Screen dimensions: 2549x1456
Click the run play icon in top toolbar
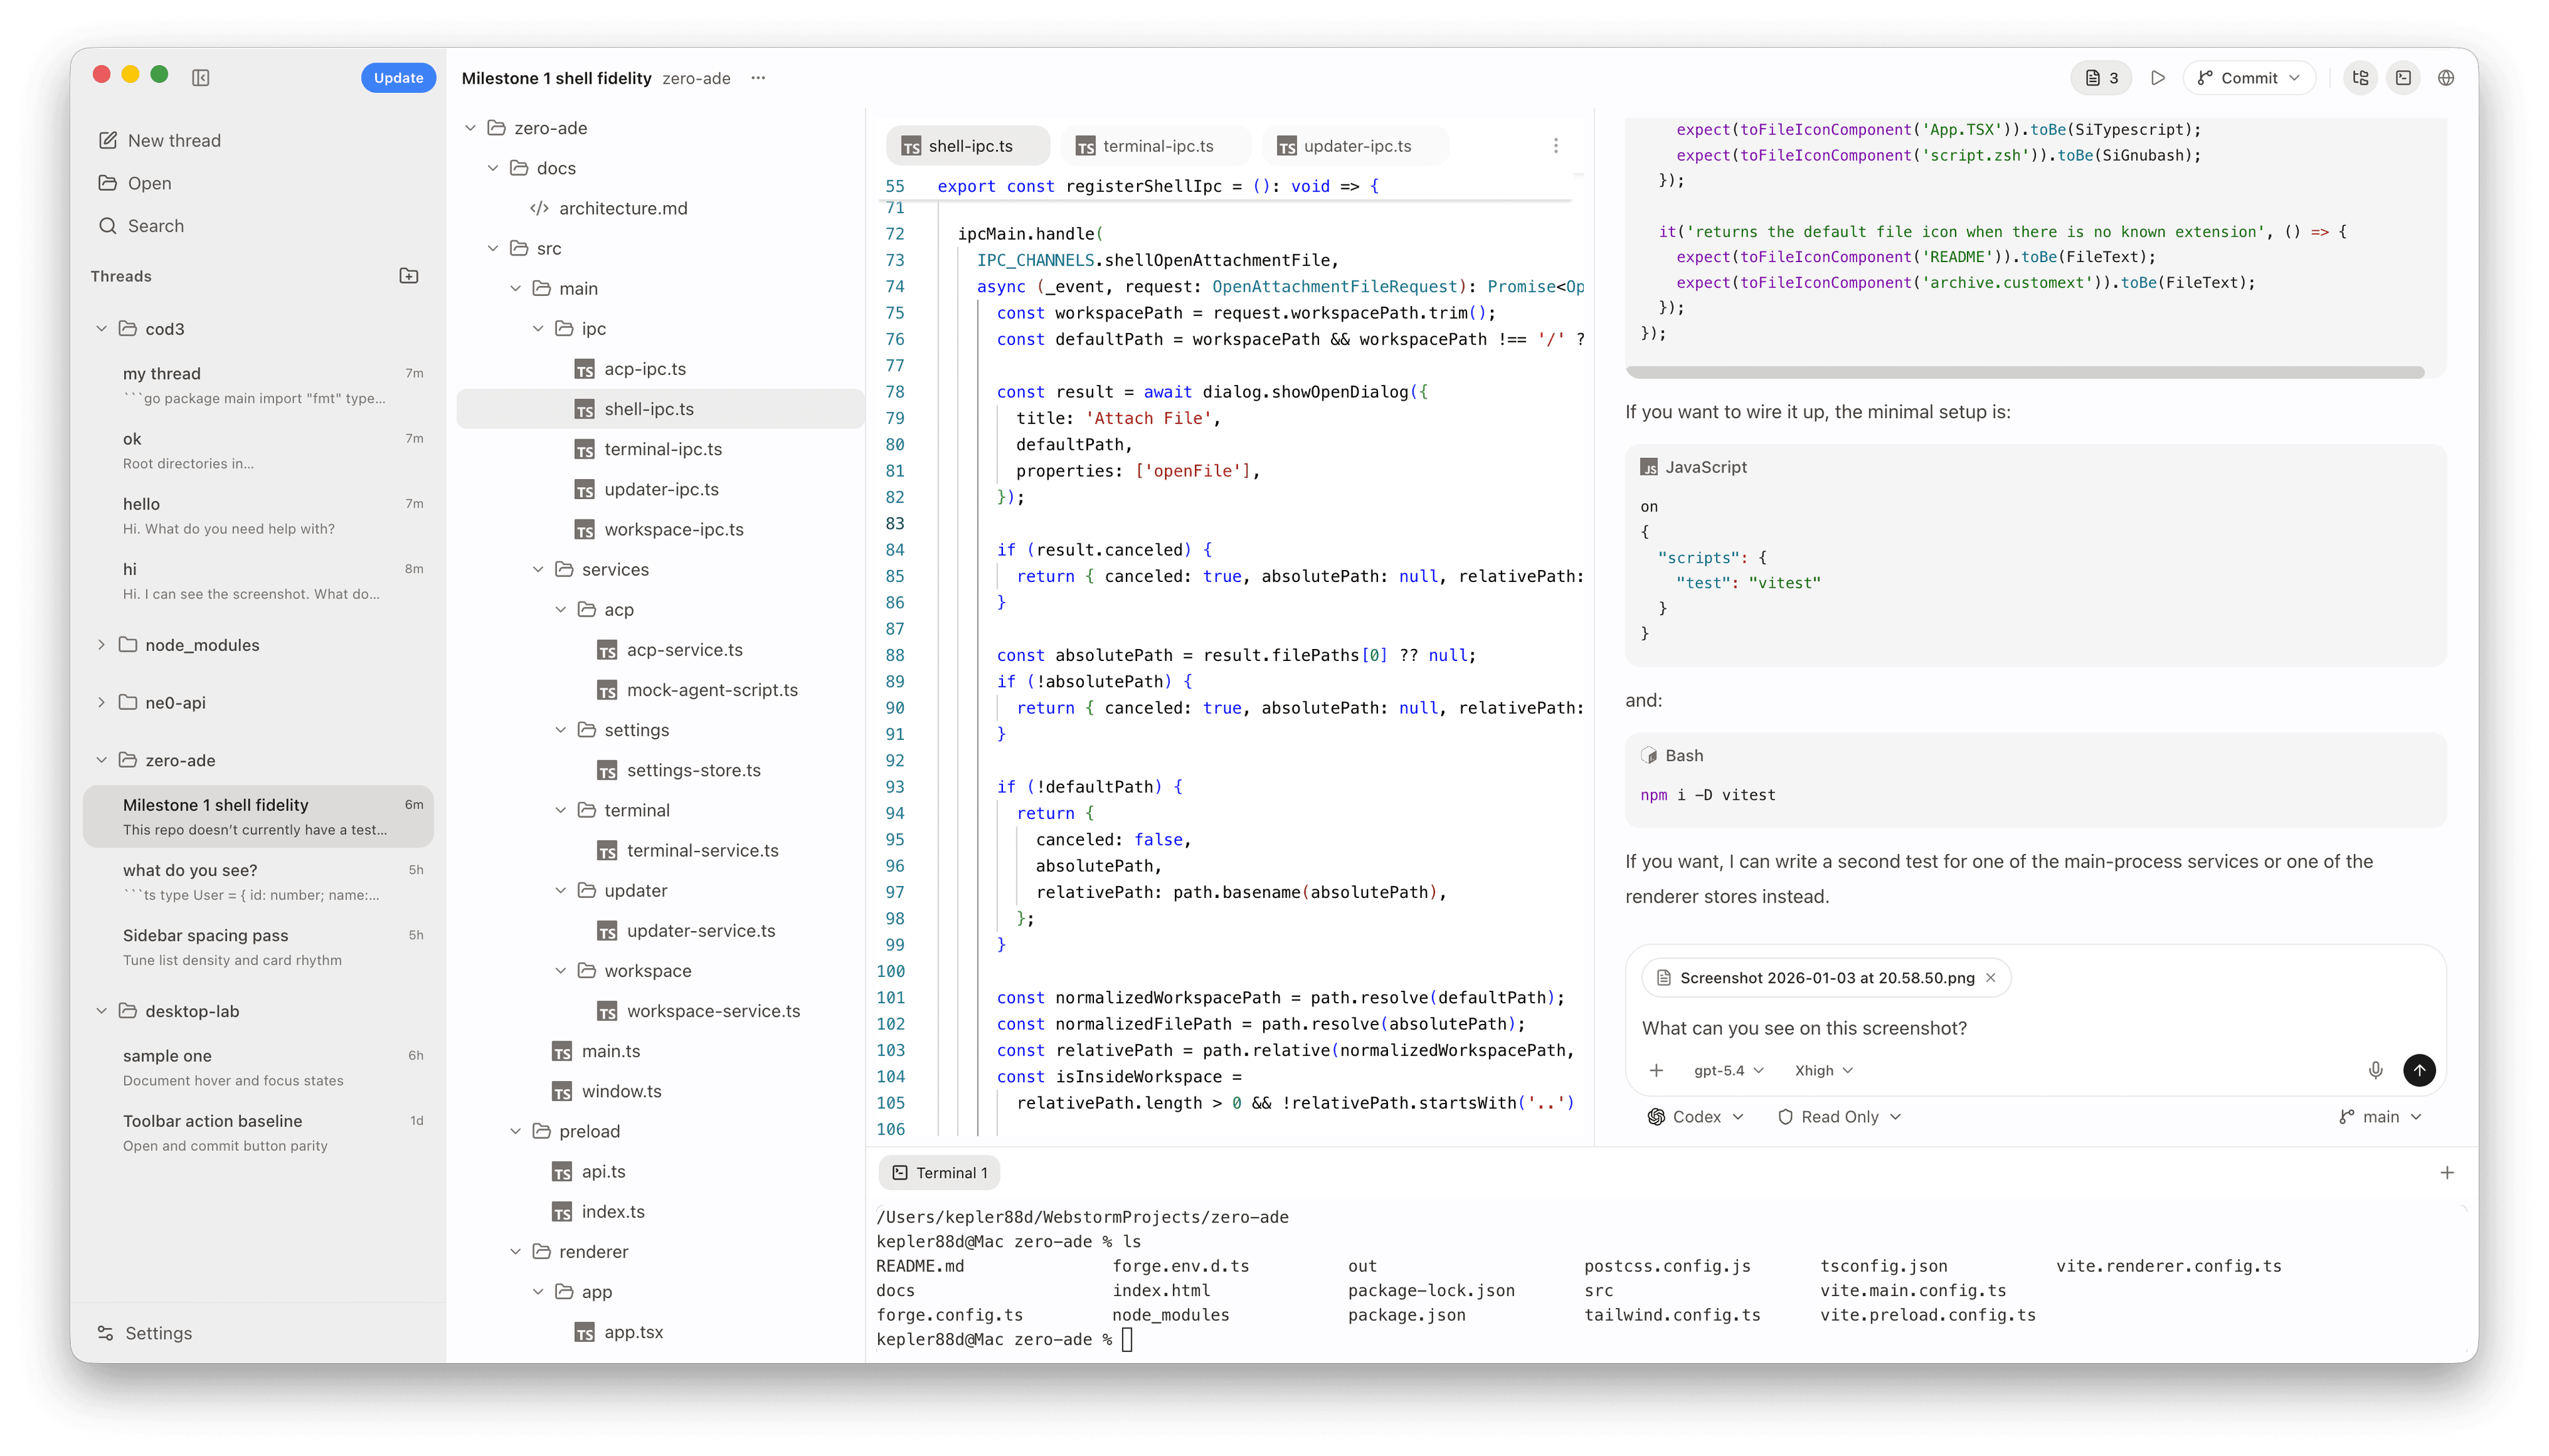click(x=2158, y=78)
